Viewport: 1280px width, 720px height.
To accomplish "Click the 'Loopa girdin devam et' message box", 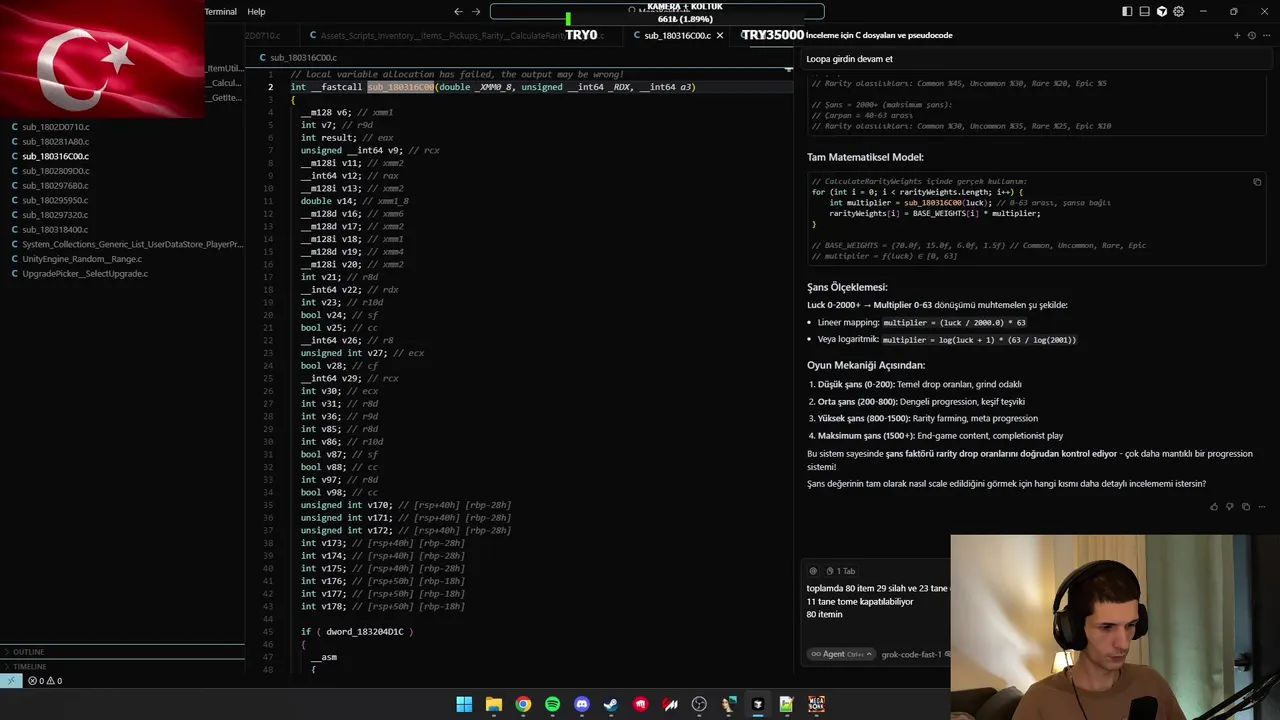I will pyautogui.click(x=1036, y=59).
